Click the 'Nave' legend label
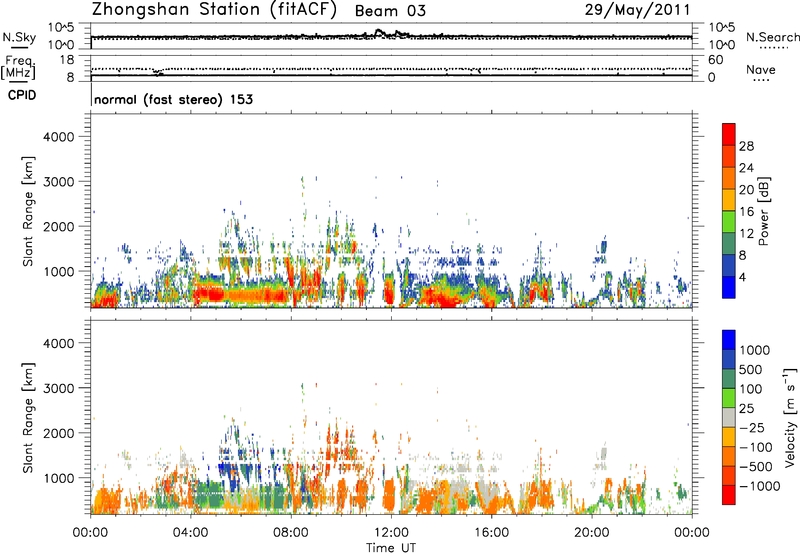800x554 pixels. 761,70
